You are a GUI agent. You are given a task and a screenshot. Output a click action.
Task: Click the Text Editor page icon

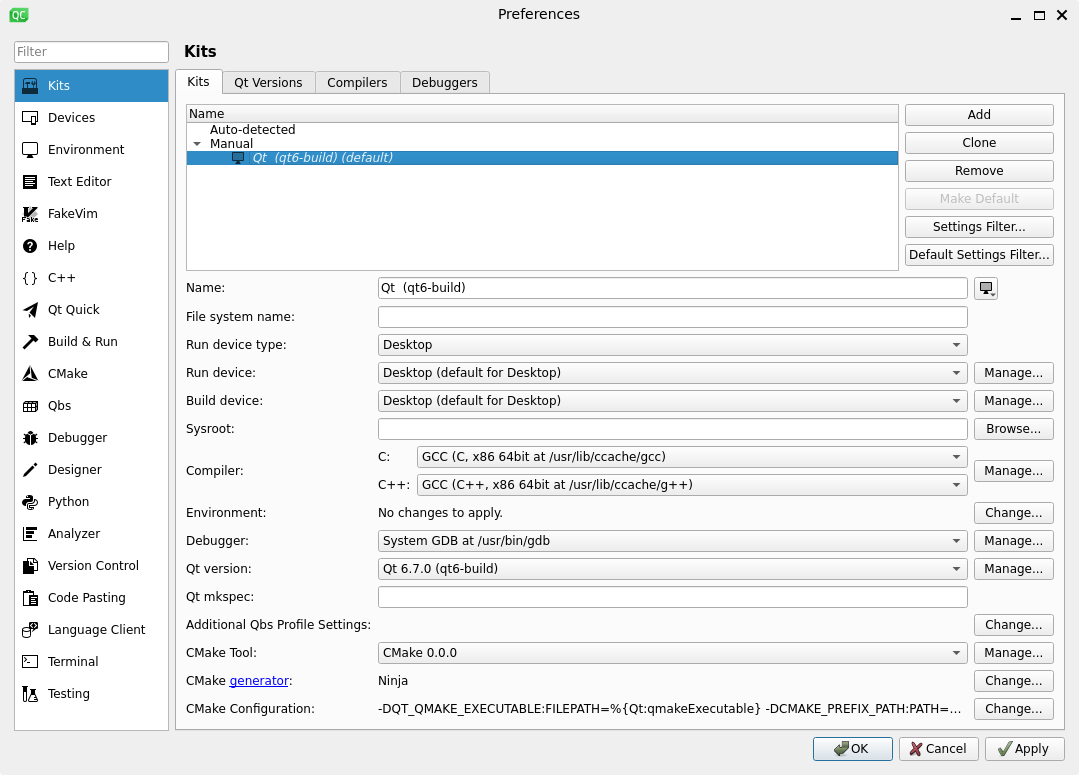(30, 182)
